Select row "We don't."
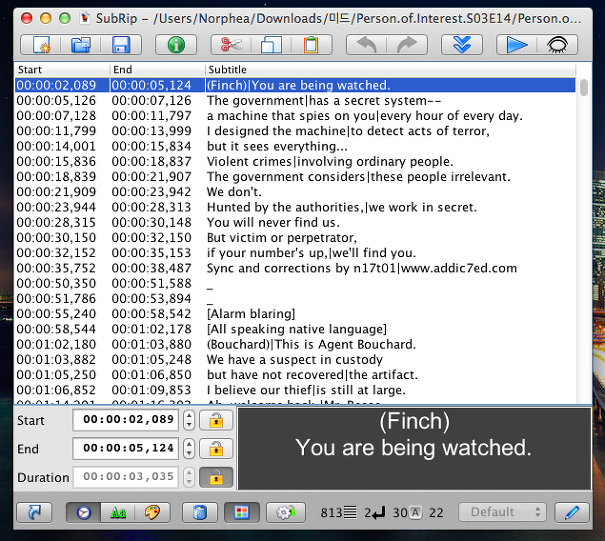The image size is (605, 541). [x=295, y=192]
